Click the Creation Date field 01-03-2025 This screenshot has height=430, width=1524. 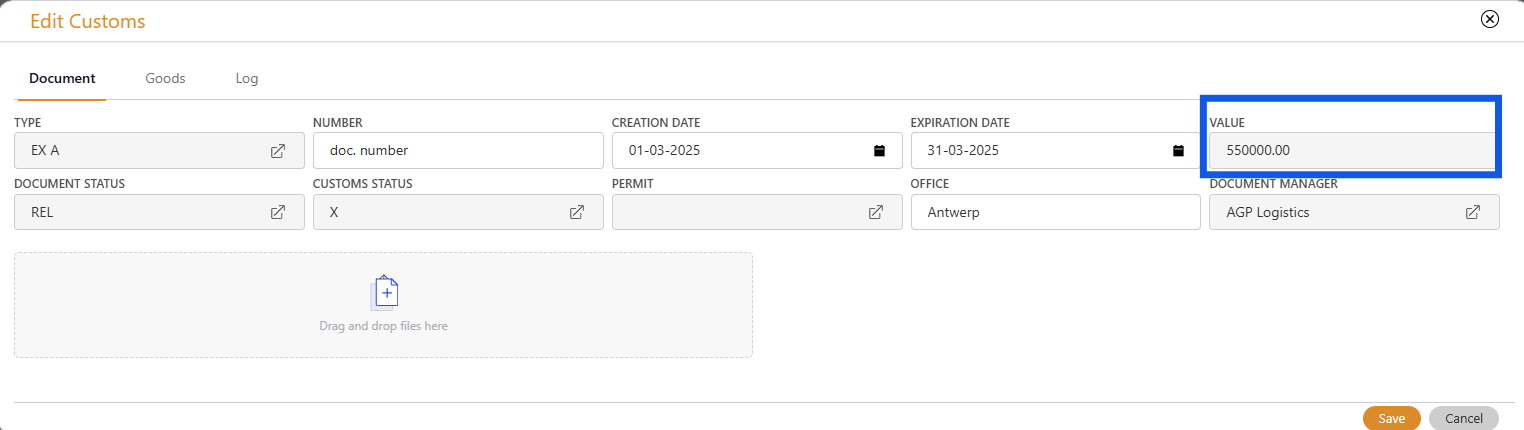(740, 151)
